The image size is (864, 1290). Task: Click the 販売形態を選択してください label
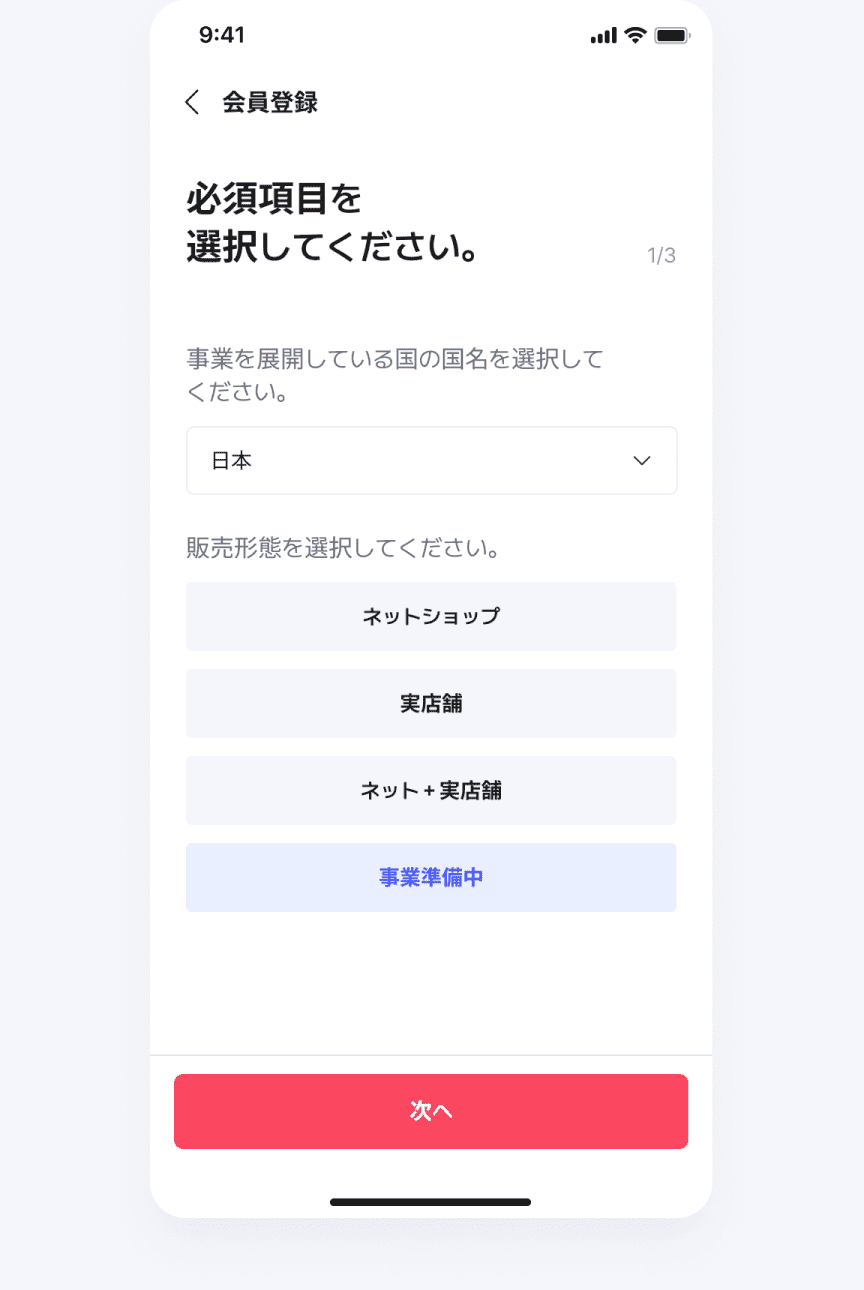343,548
